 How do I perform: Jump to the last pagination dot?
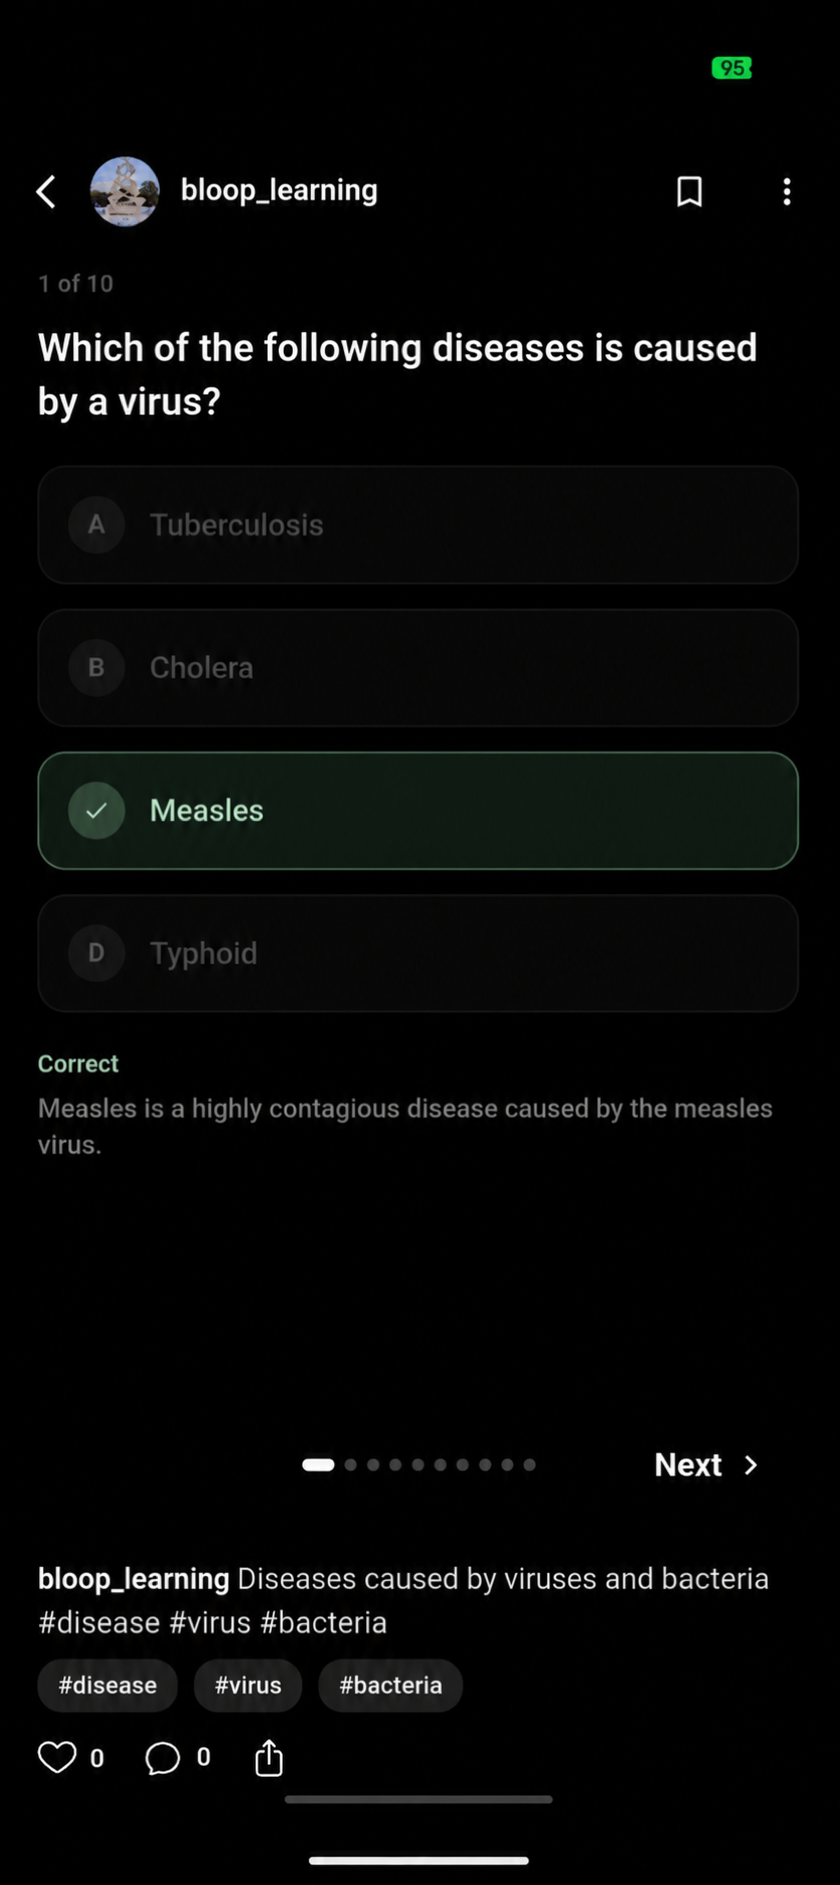[x=530, y=1465]
